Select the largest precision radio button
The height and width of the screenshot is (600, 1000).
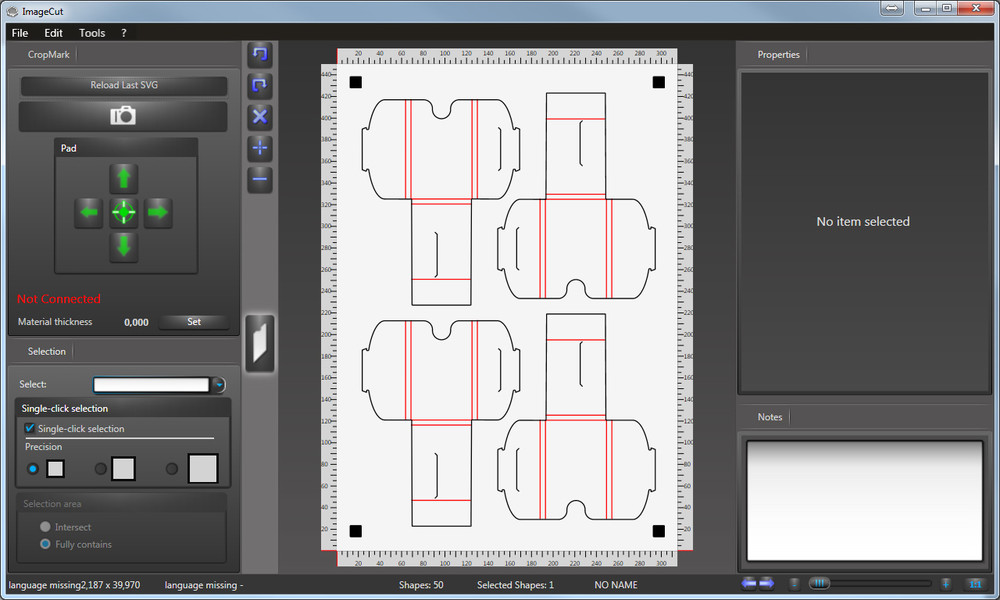[x=171, y=468]
